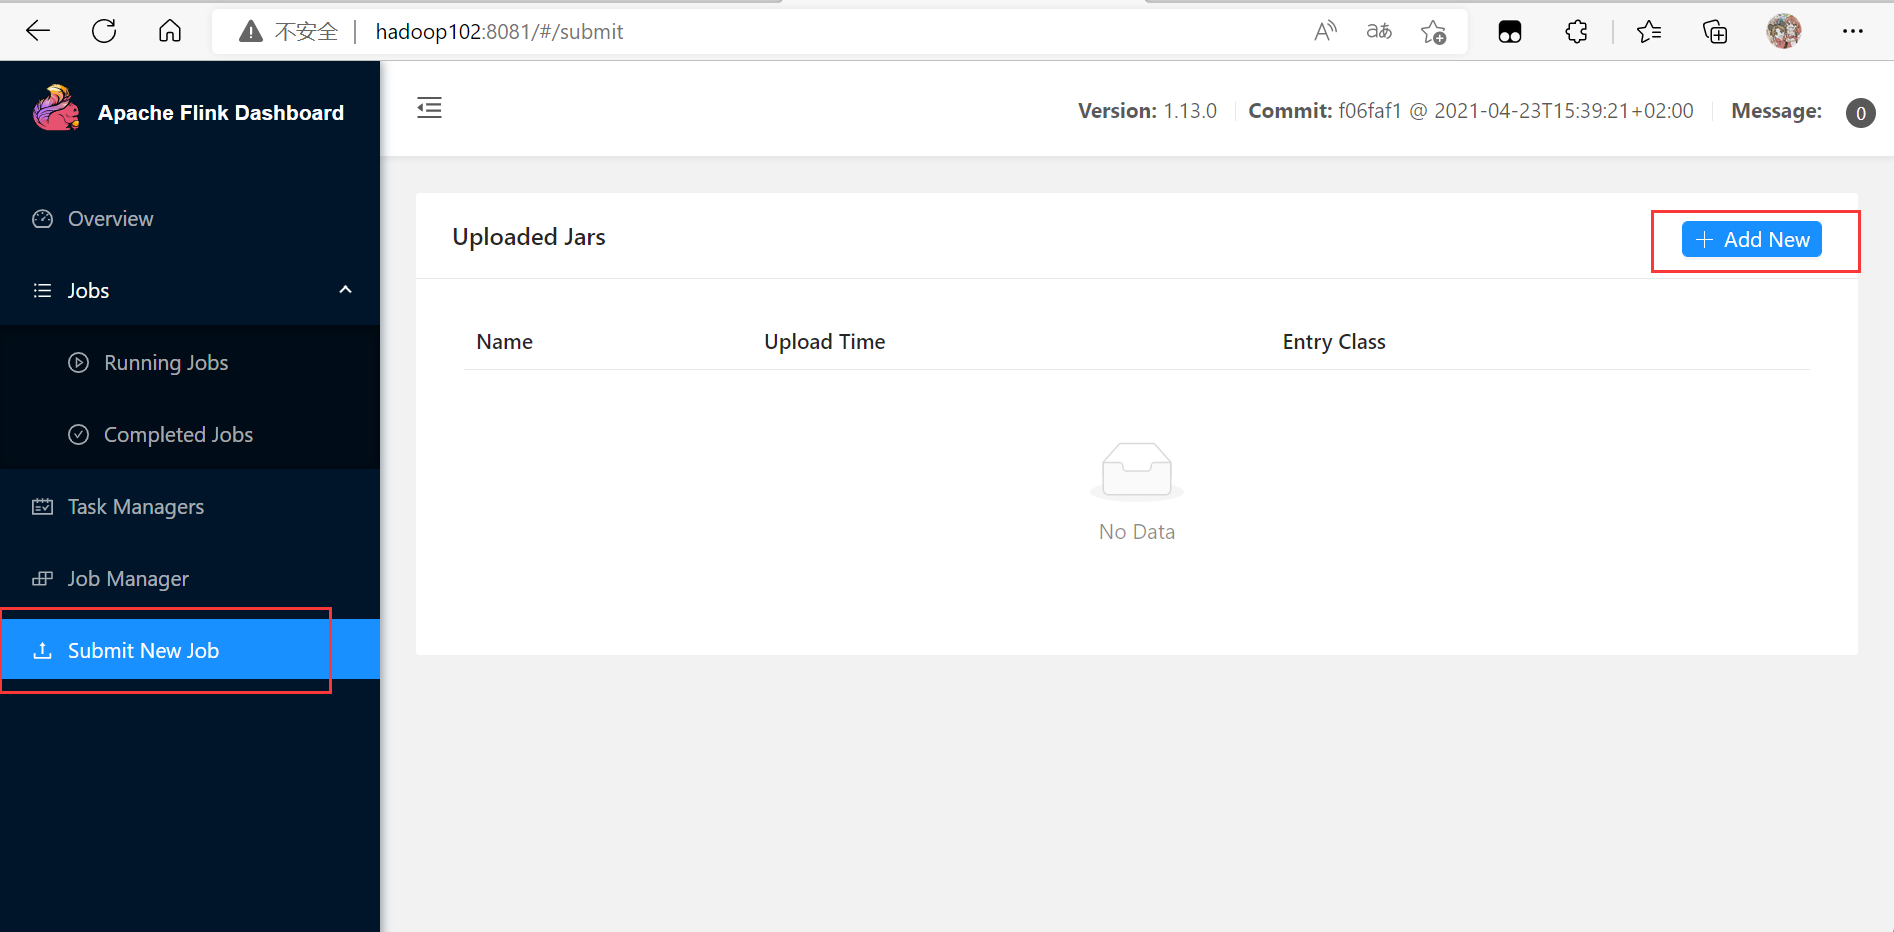
Task: Click the Job Manager build icon
Action: click(x=42, y=579)
